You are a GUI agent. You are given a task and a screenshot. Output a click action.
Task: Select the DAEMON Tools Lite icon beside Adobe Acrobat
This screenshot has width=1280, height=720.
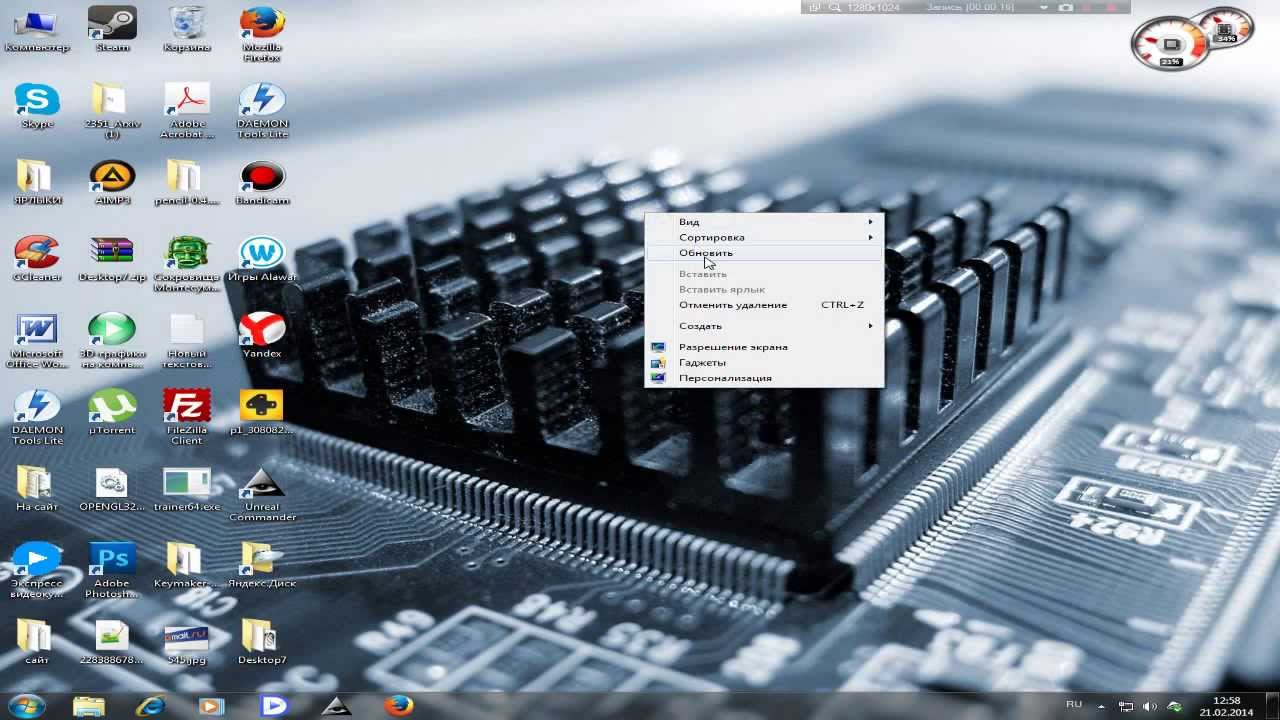pyautogui.click(x=262, y=111)
